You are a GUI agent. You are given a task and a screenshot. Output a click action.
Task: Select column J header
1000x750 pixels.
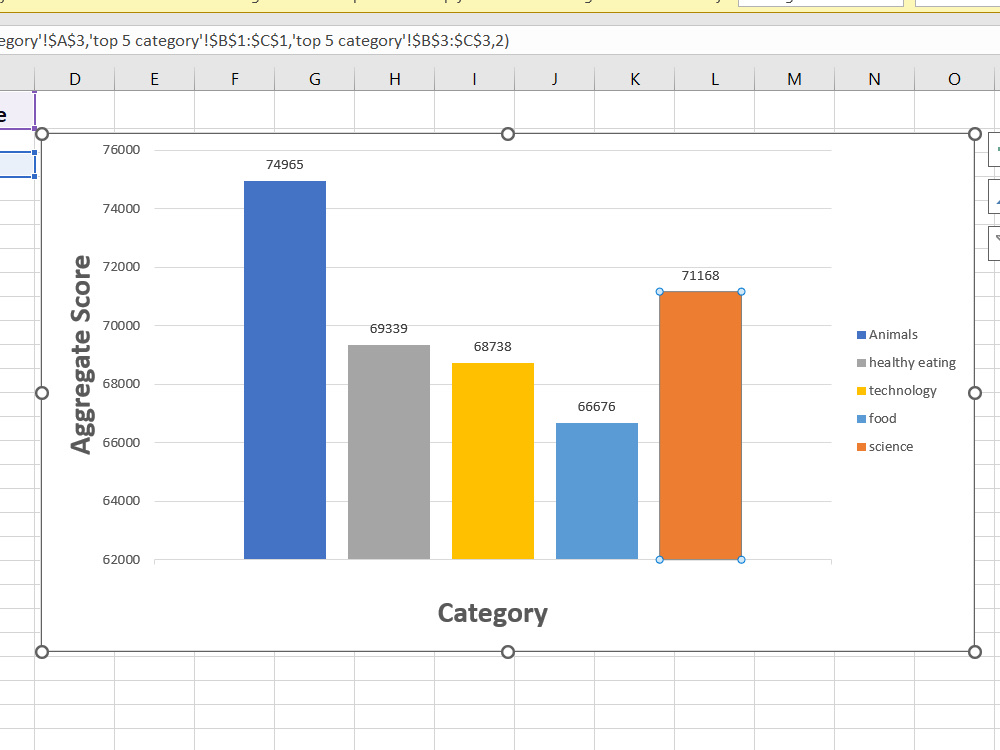[555, 79]
